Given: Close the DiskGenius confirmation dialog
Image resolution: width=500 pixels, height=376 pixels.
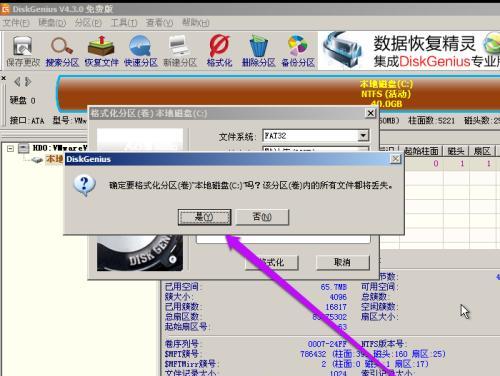Looking at the screenshot, I should (395, 159).
